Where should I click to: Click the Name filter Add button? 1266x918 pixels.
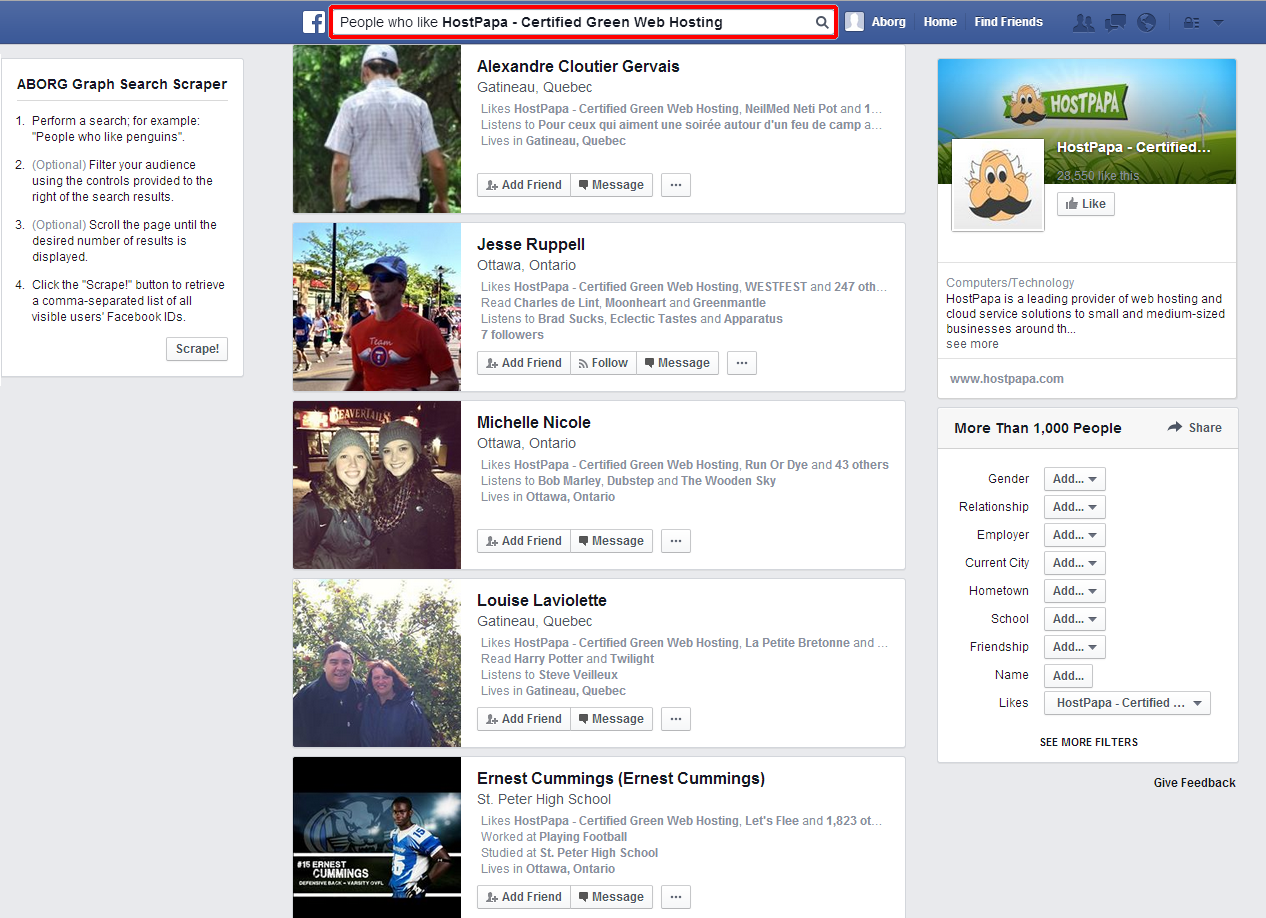(x=1068, y=675)
